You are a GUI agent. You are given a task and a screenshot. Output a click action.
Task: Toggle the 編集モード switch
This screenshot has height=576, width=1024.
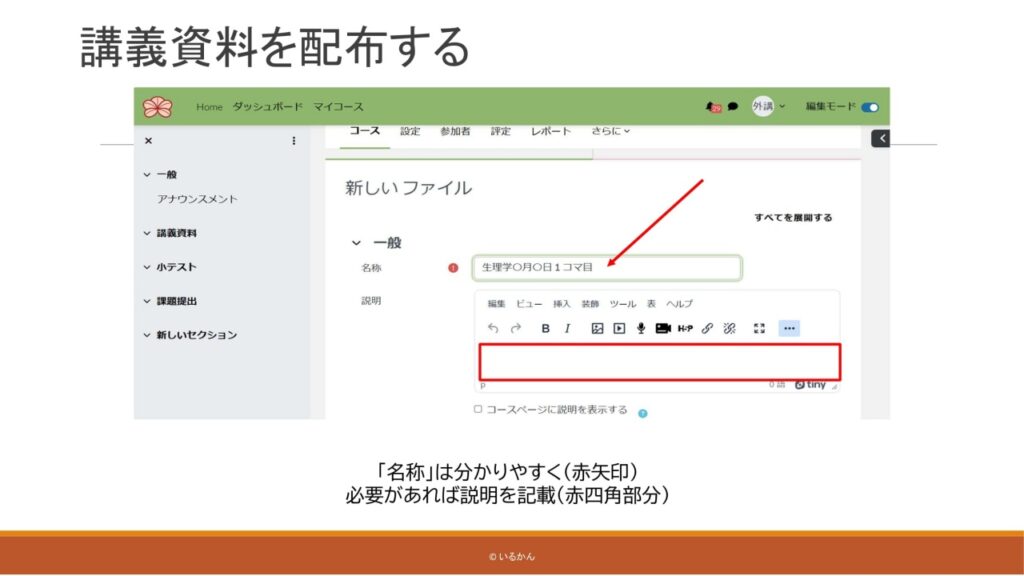(869, 107)
